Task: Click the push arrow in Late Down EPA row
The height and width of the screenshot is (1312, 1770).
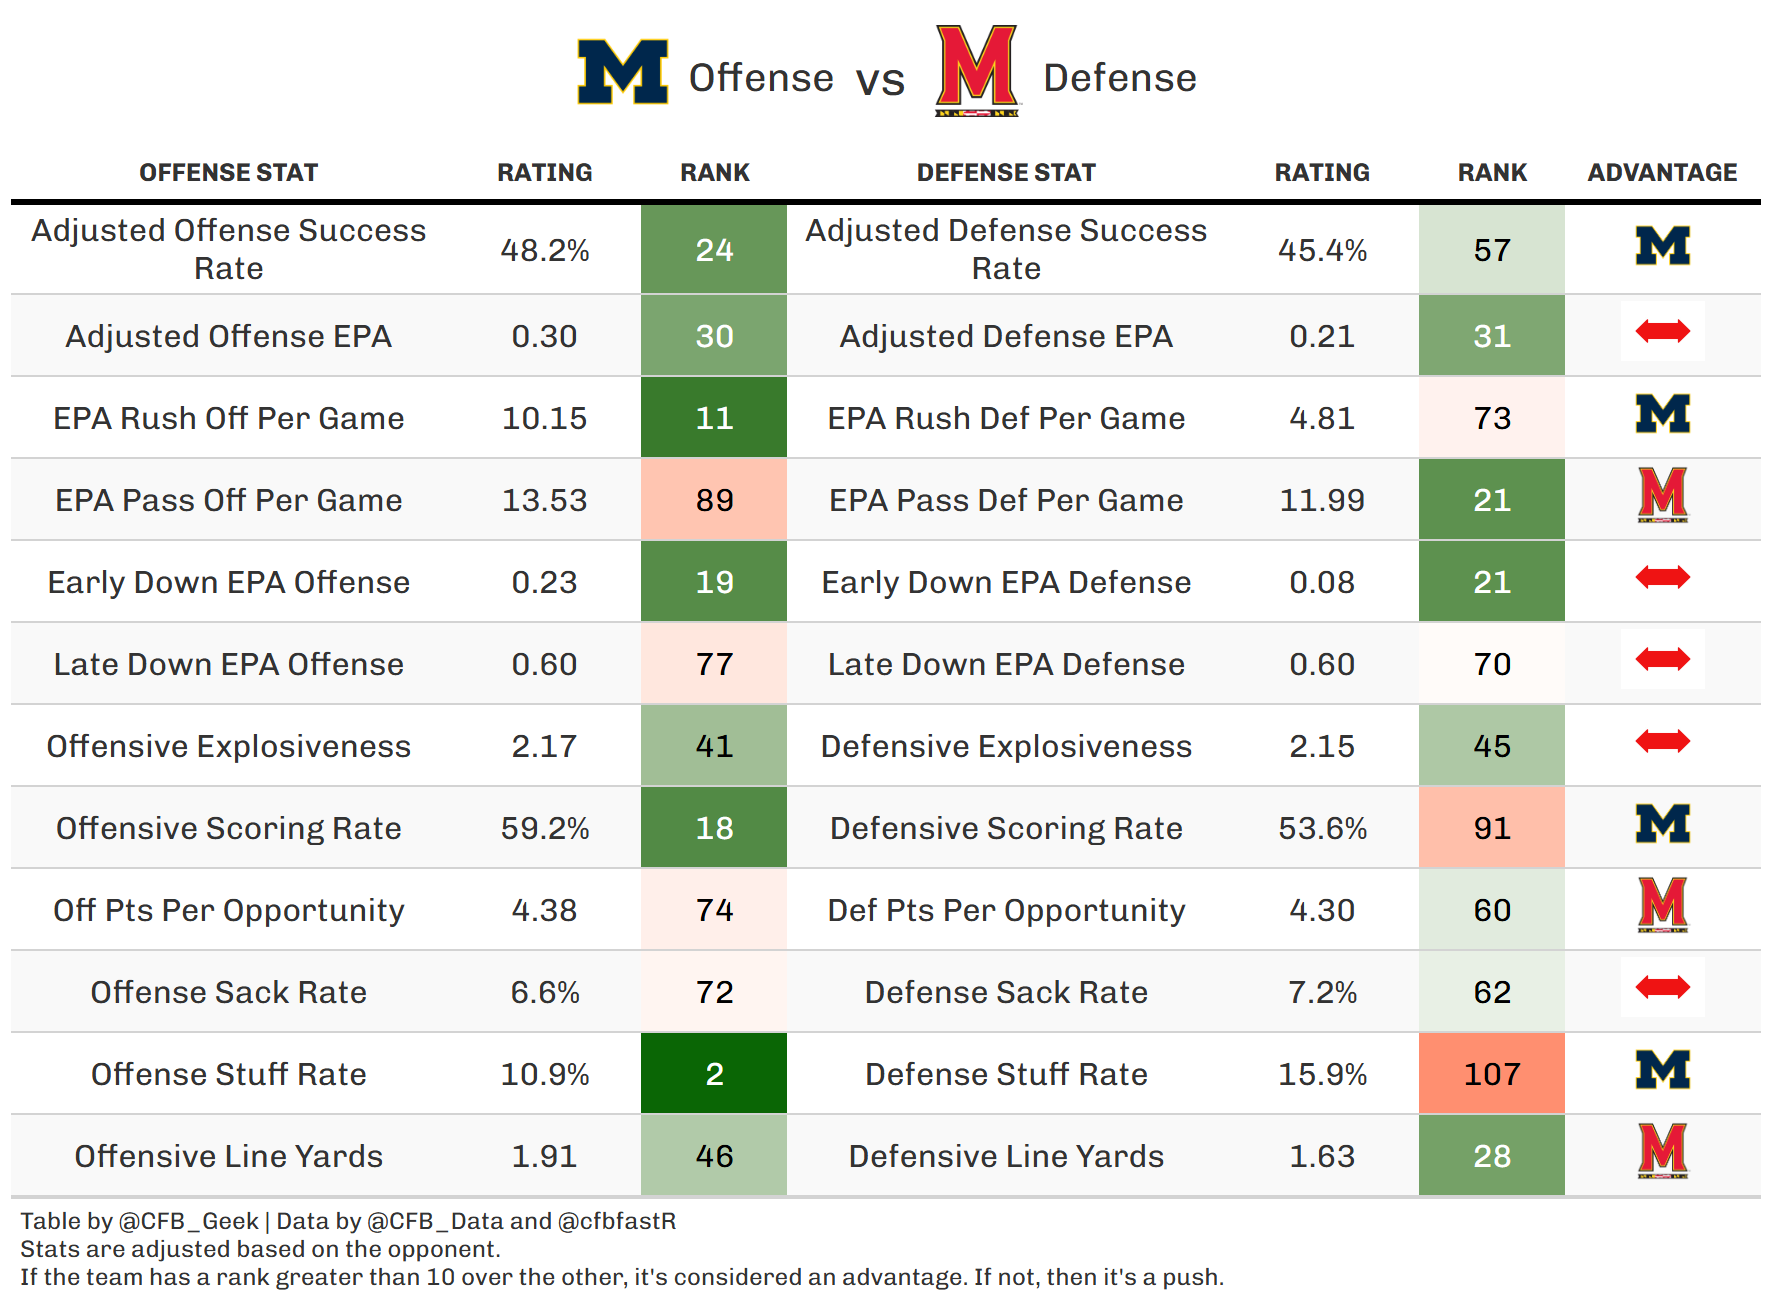Action: coord(1662,659)
